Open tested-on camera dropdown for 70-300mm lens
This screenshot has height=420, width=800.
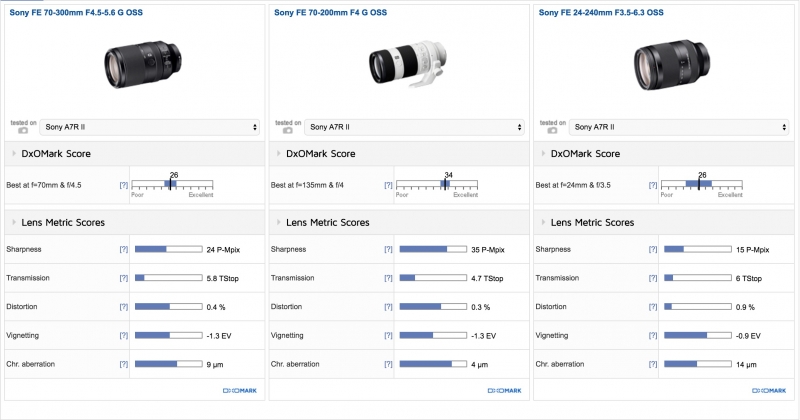tap(150, 127)
